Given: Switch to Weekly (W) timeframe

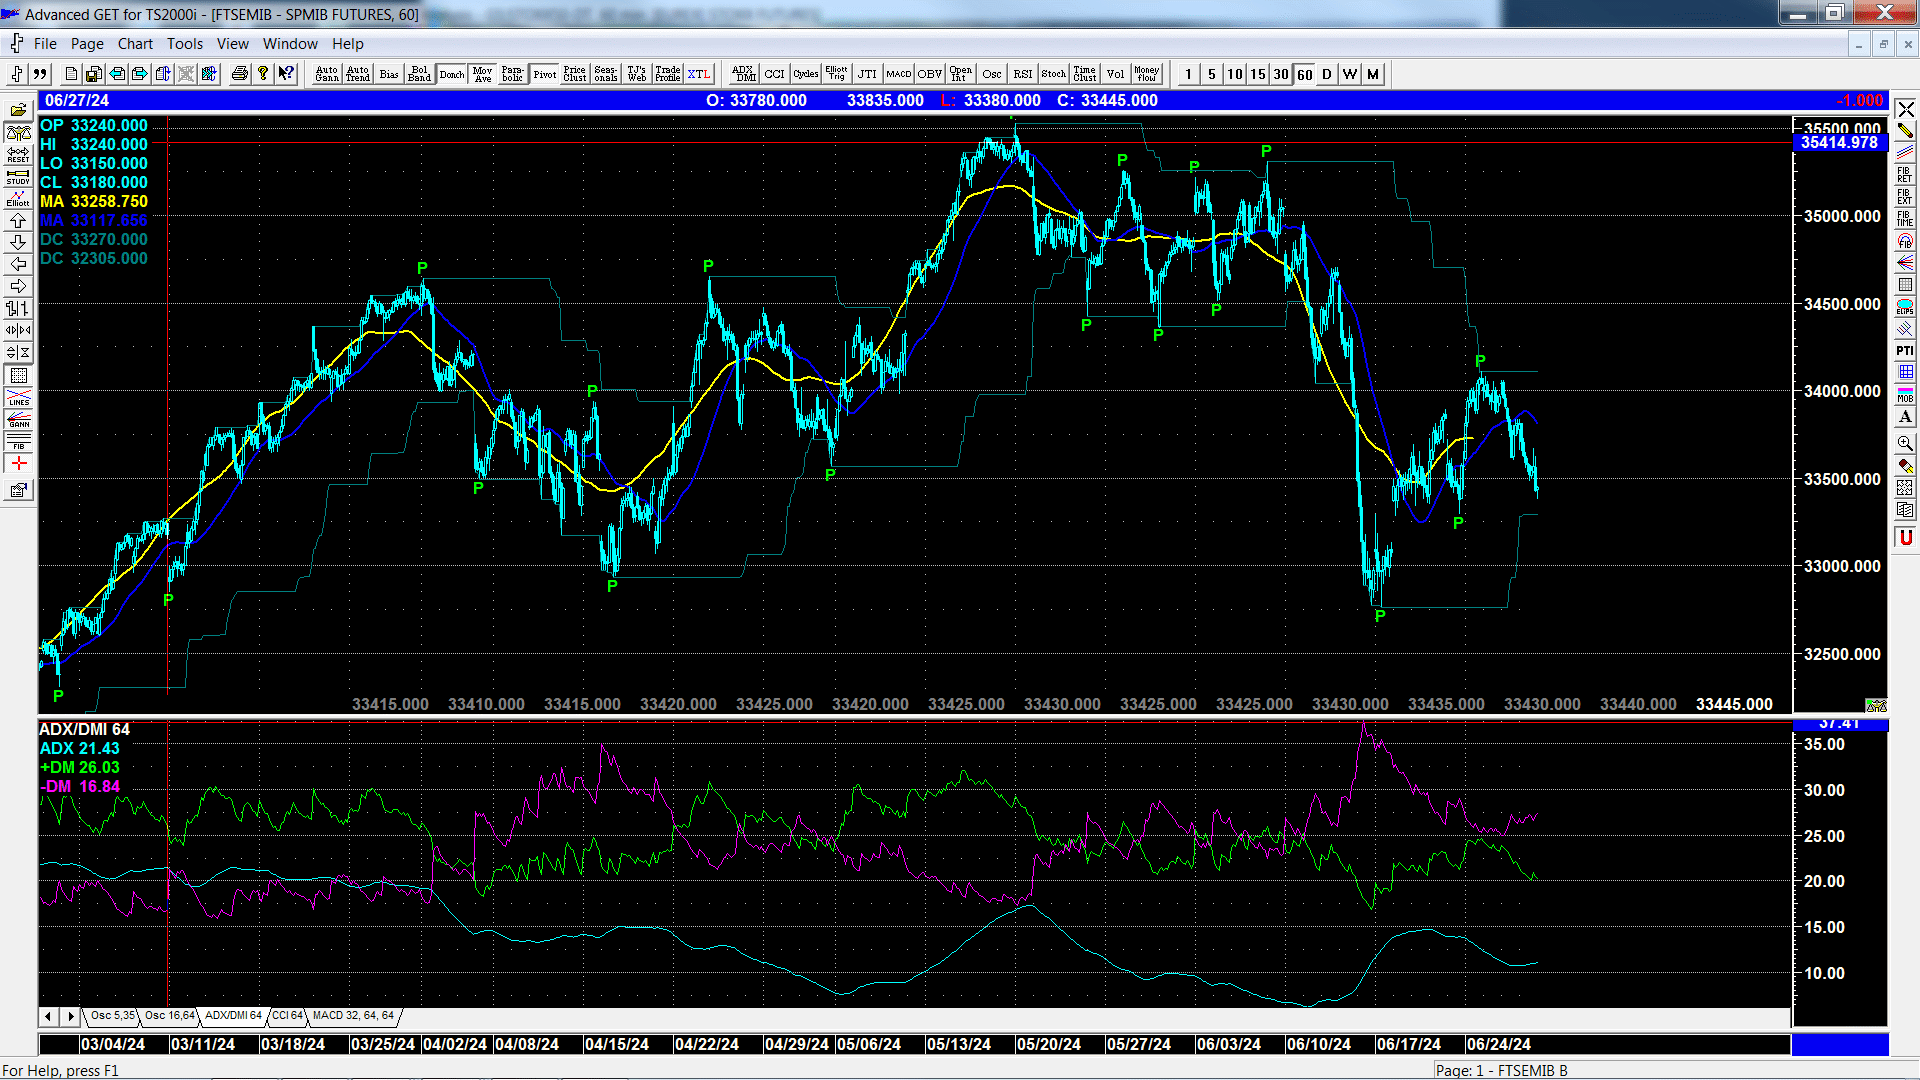Looking at the screenshot, I should [1350, 74].
